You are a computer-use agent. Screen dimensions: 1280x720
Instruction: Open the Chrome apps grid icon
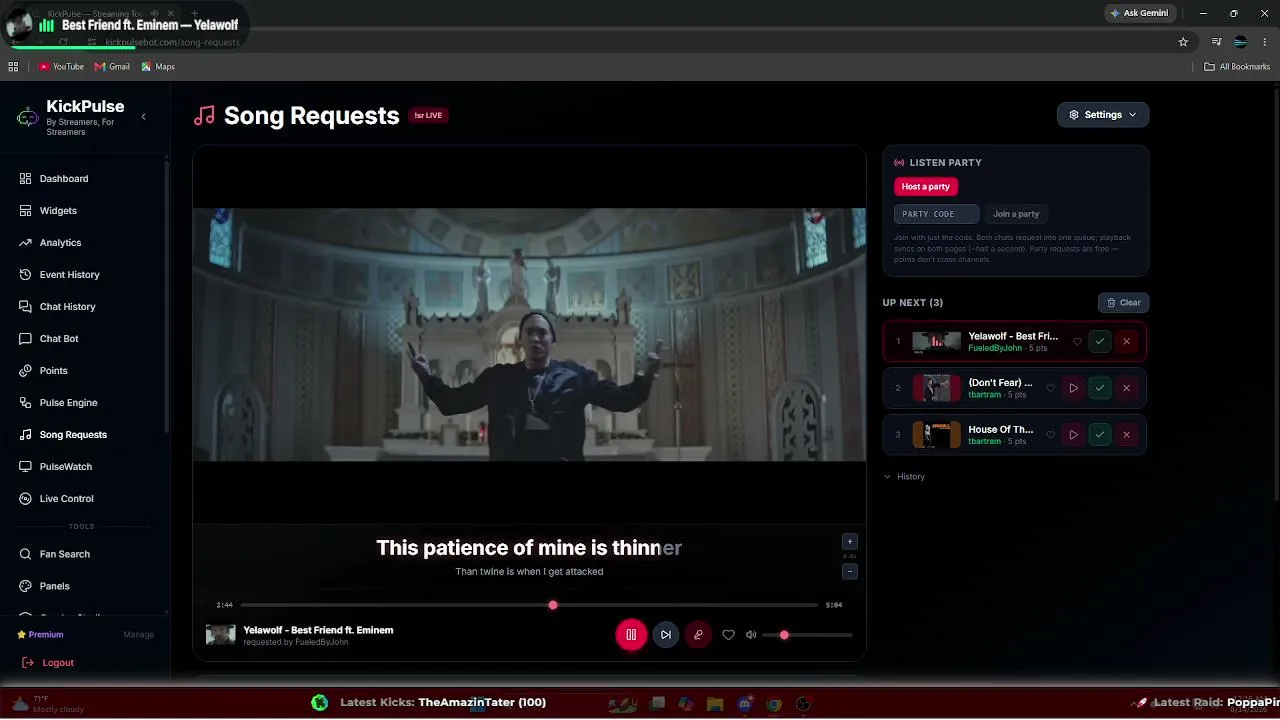point(13,67)
